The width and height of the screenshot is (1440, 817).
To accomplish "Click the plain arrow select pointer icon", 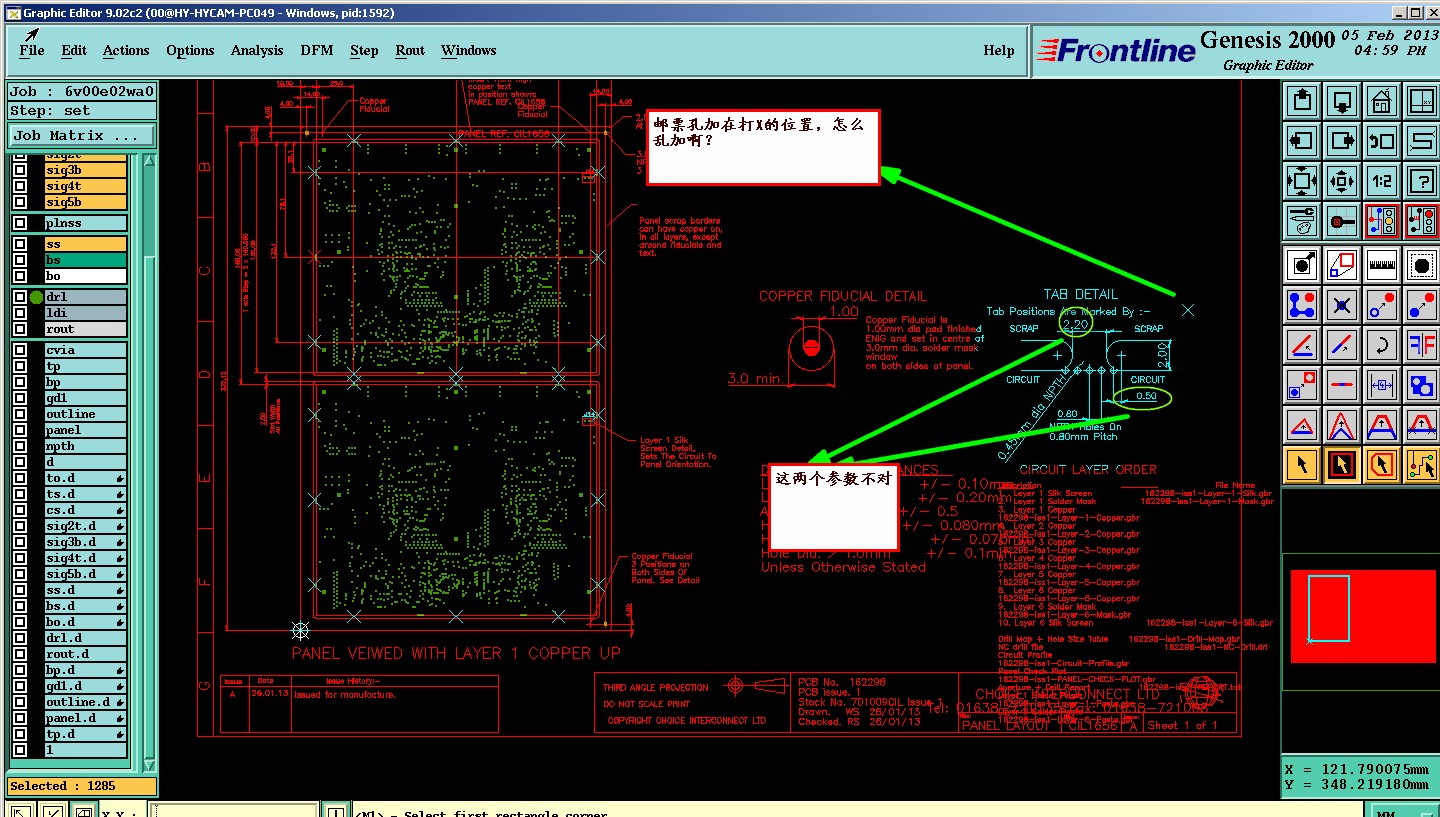I will (1302, 465).
